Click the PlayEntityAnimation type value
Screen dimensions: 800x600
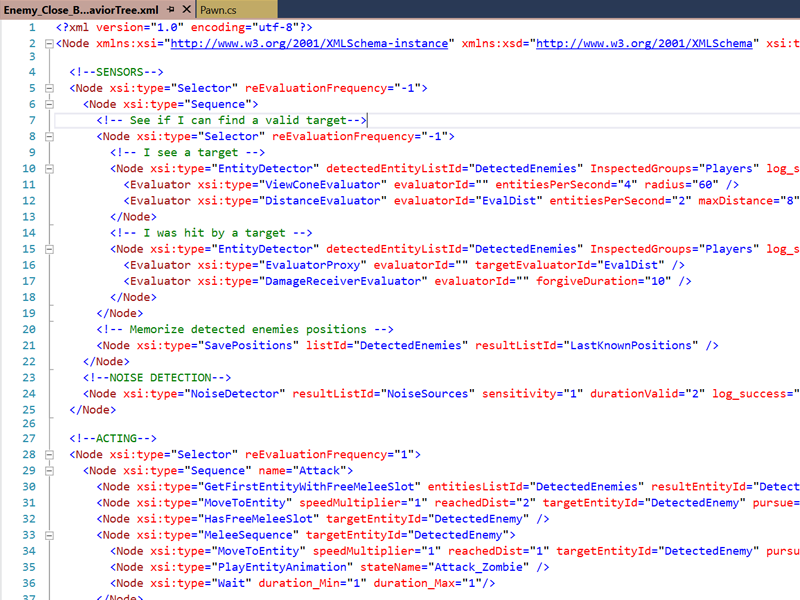tap(282, 567)
